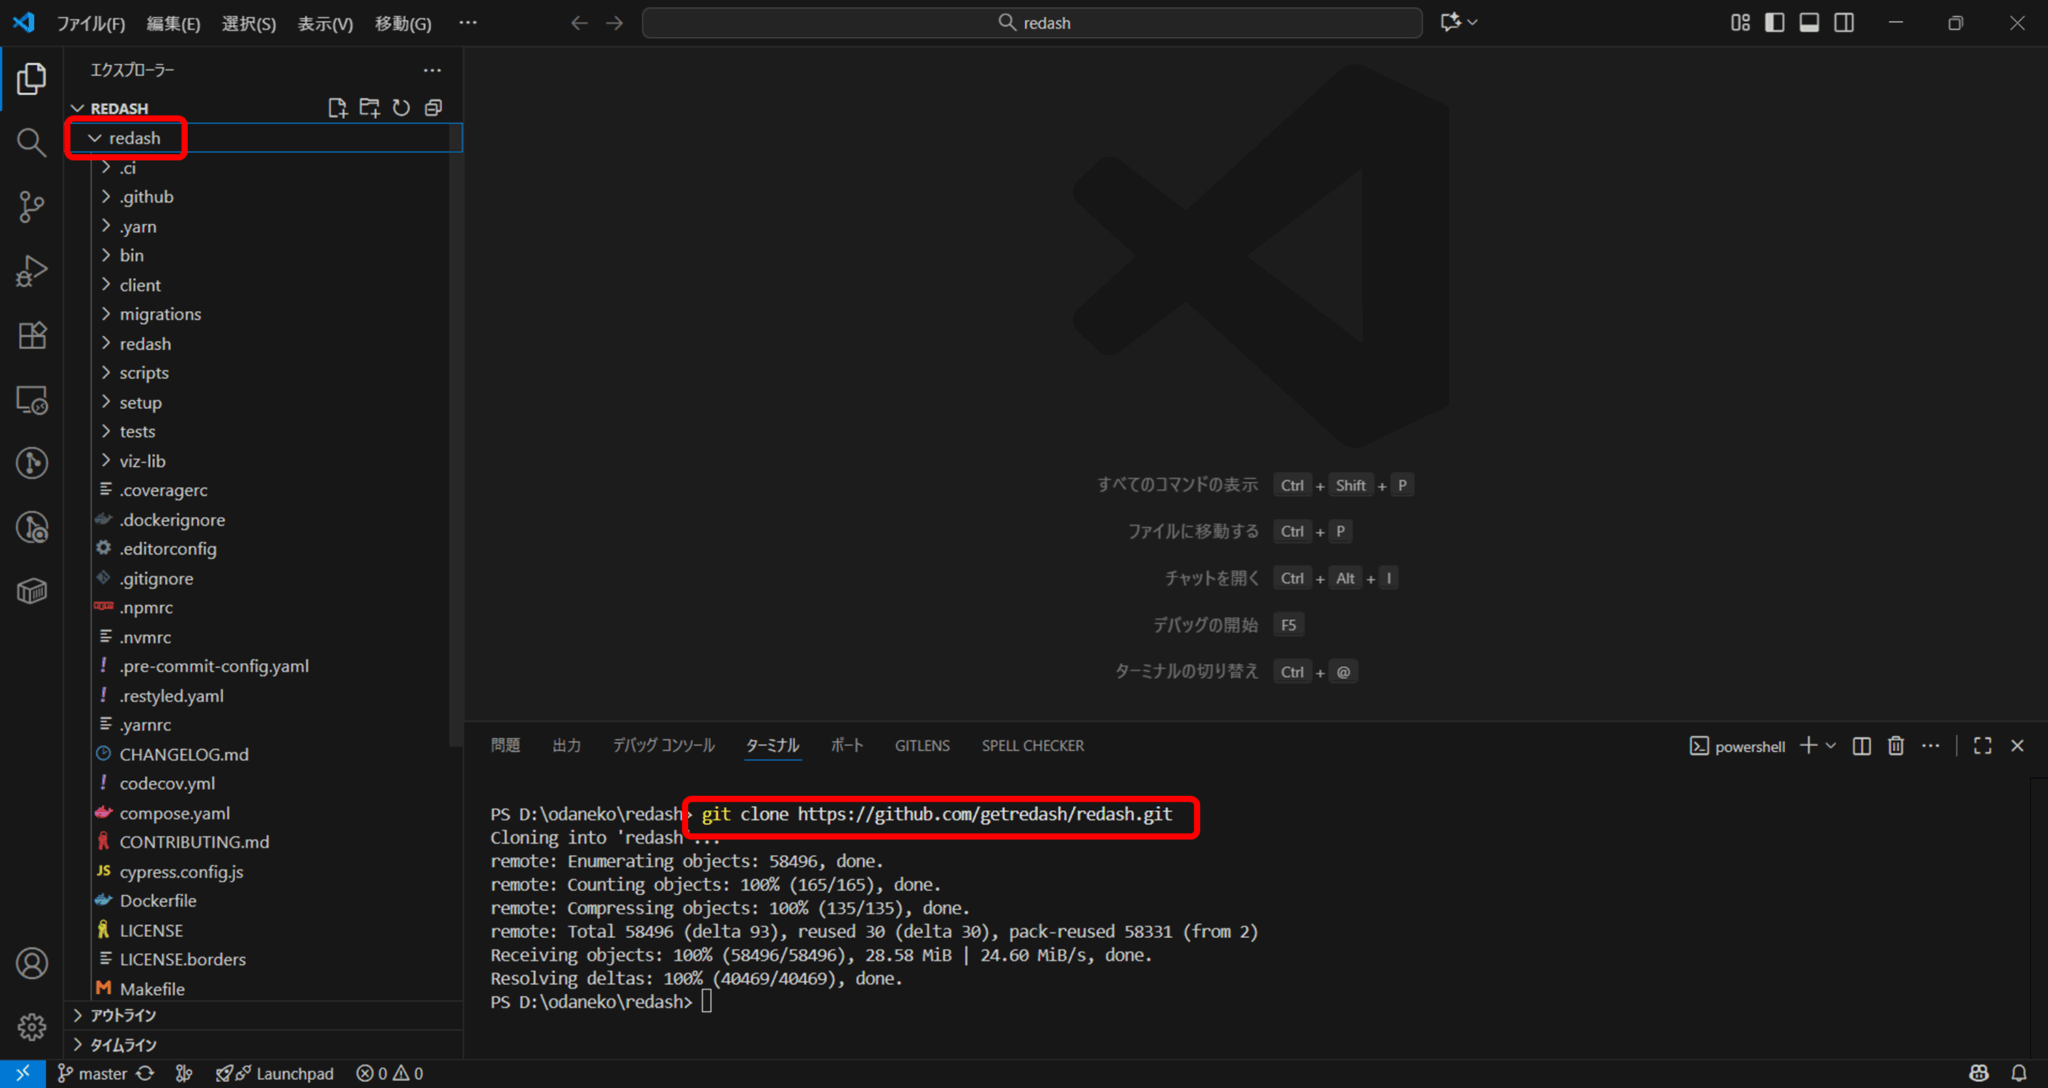Image resolution: width=2048 pixels, height=1088 pixels.
Task: Refresh the Explorer file tree
Action: point(402,108)
